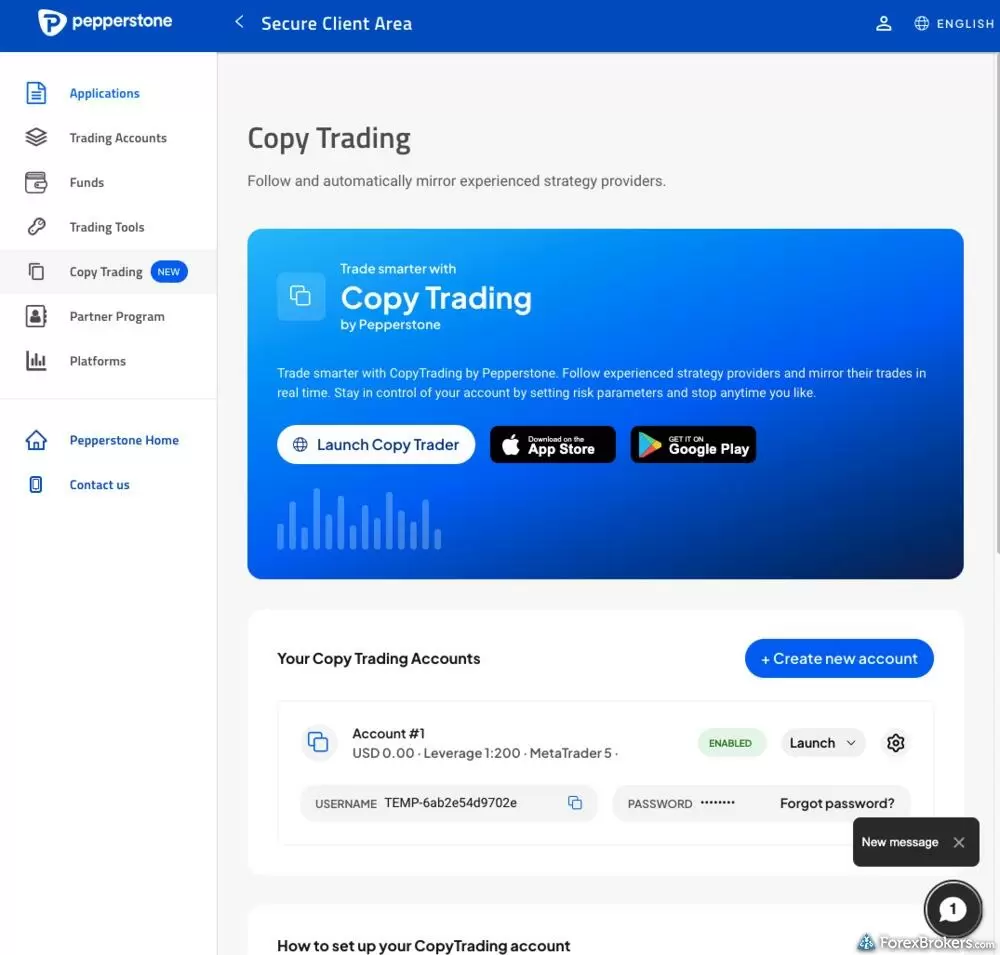1000x955 pixels.
Task: Click the Platforms bar chart icon
Action: pyautogui.click(x=36, y=360)
